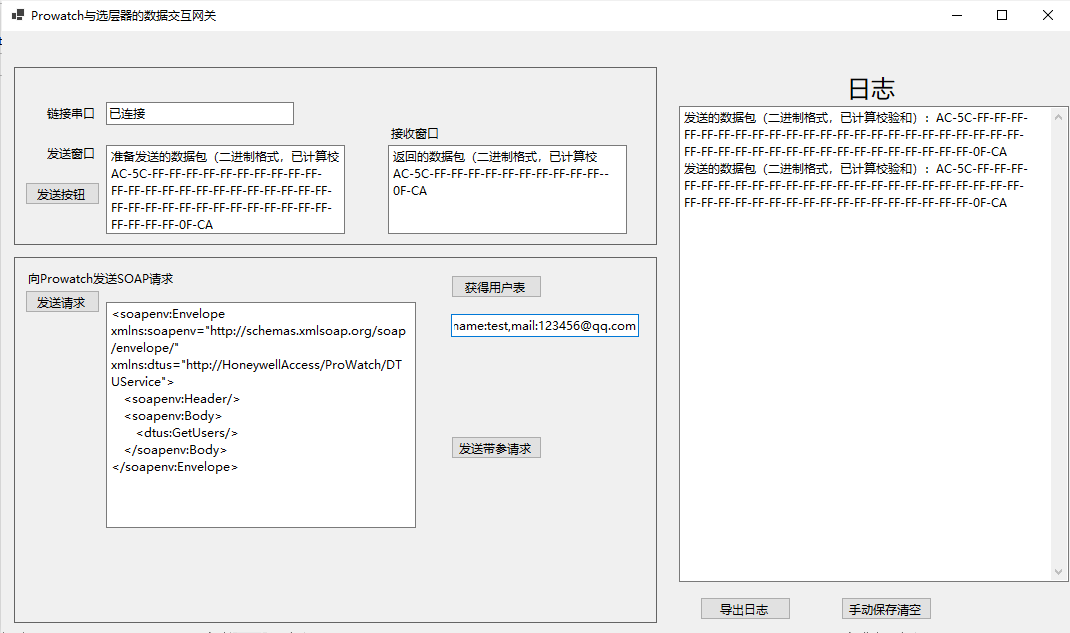Click the 发送请求 button
The height and width of the screenshot is (633, 1070).
pos(62,301)
